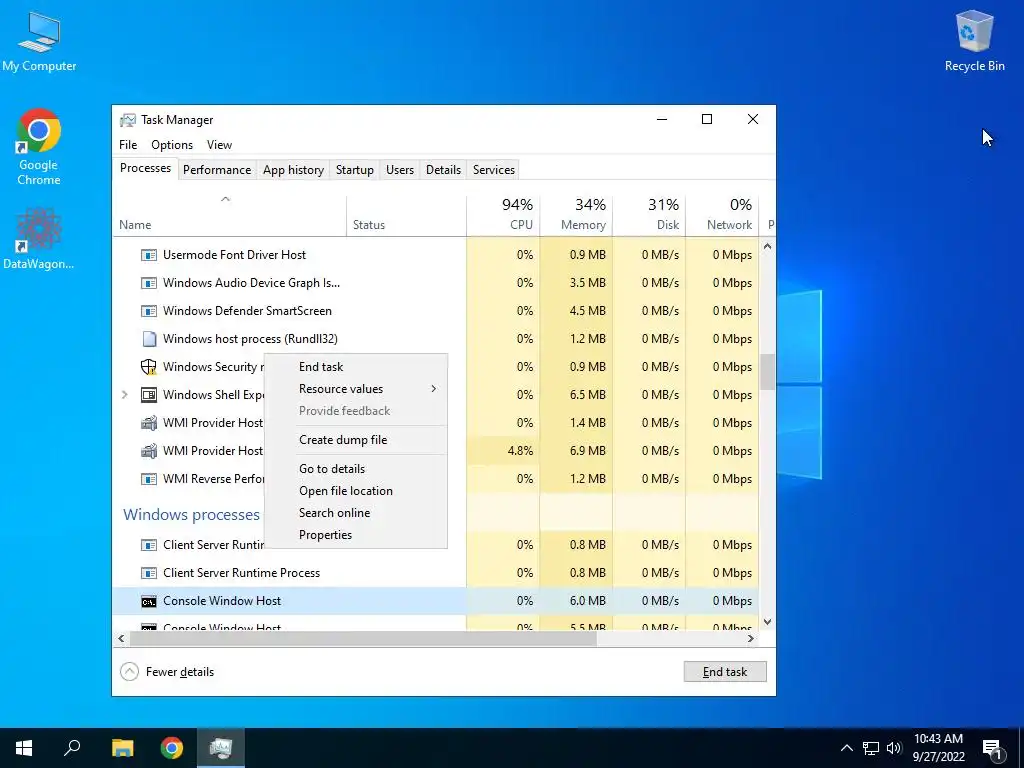Switch to the App history tab

(293, 170)
